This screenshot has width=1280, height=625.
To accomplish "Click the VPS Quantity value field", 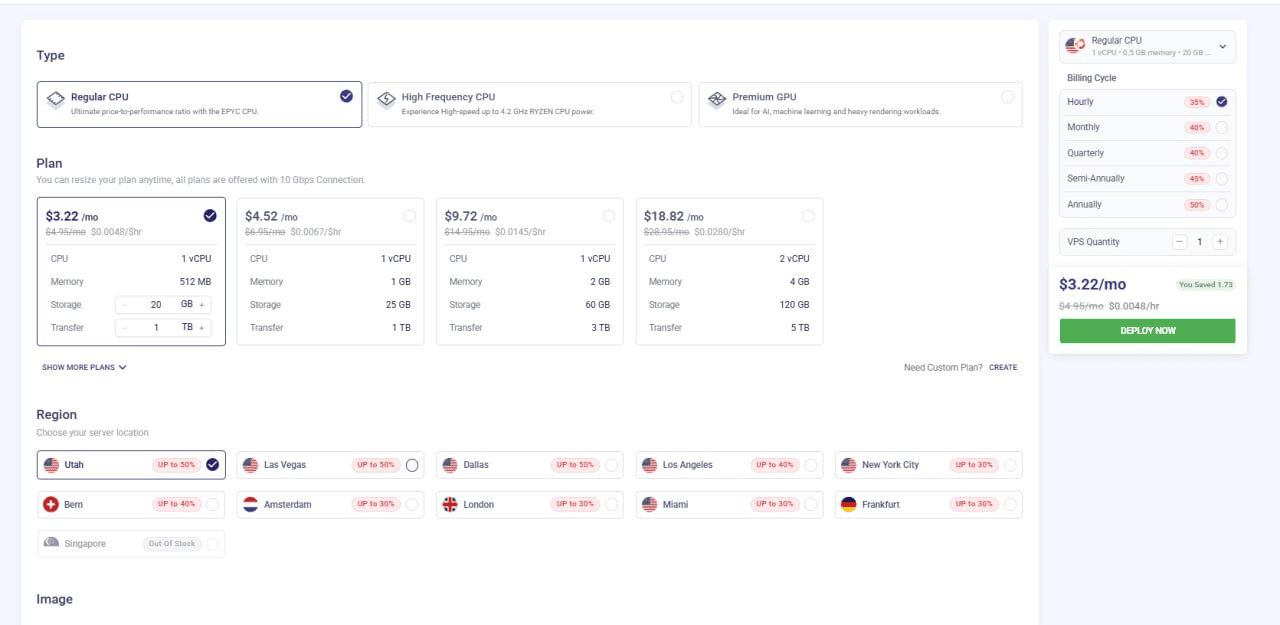I will coord(1200,242).
